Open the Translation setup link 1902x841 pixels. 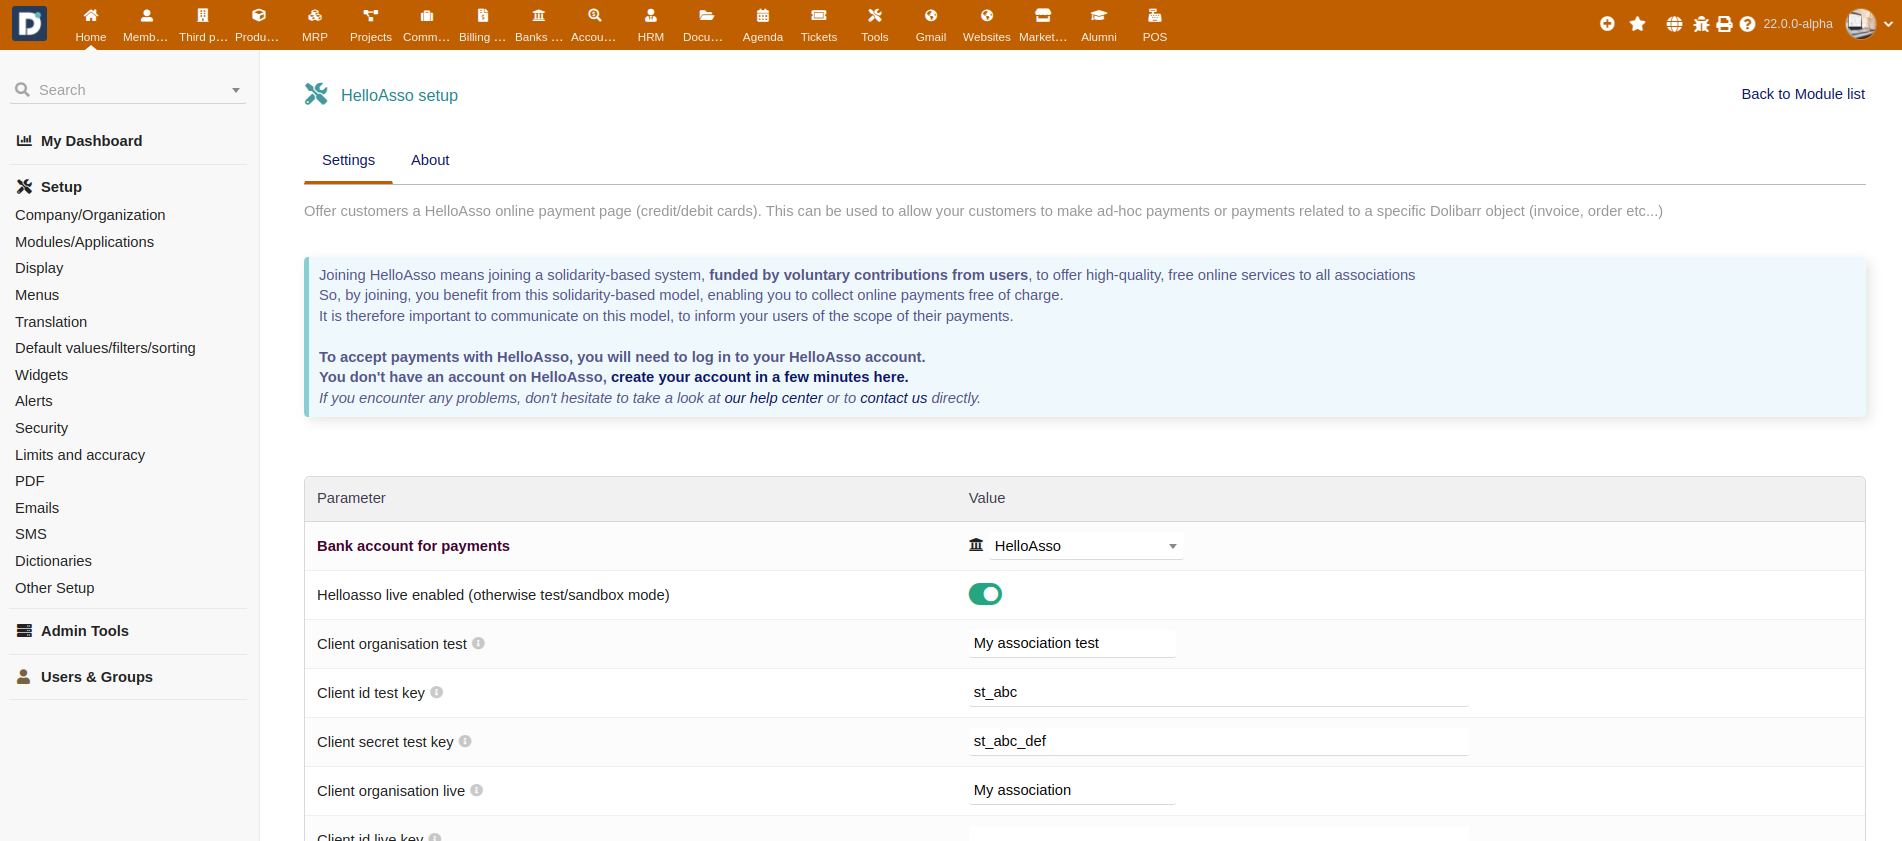[x=51, y=322]
